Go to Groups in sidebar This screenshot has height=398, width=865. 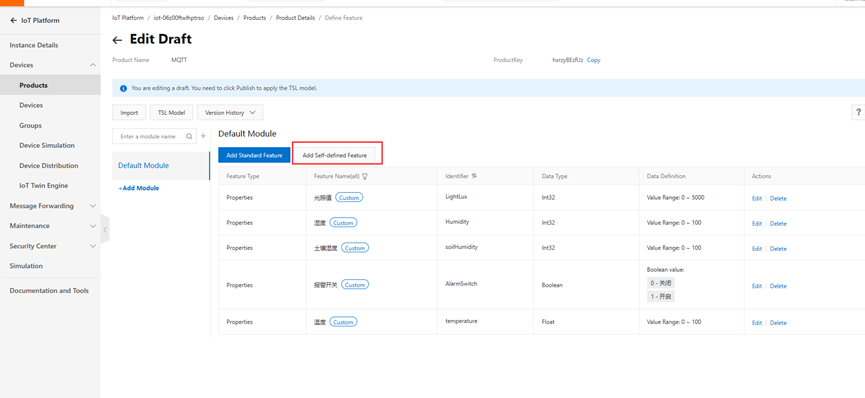30,126
